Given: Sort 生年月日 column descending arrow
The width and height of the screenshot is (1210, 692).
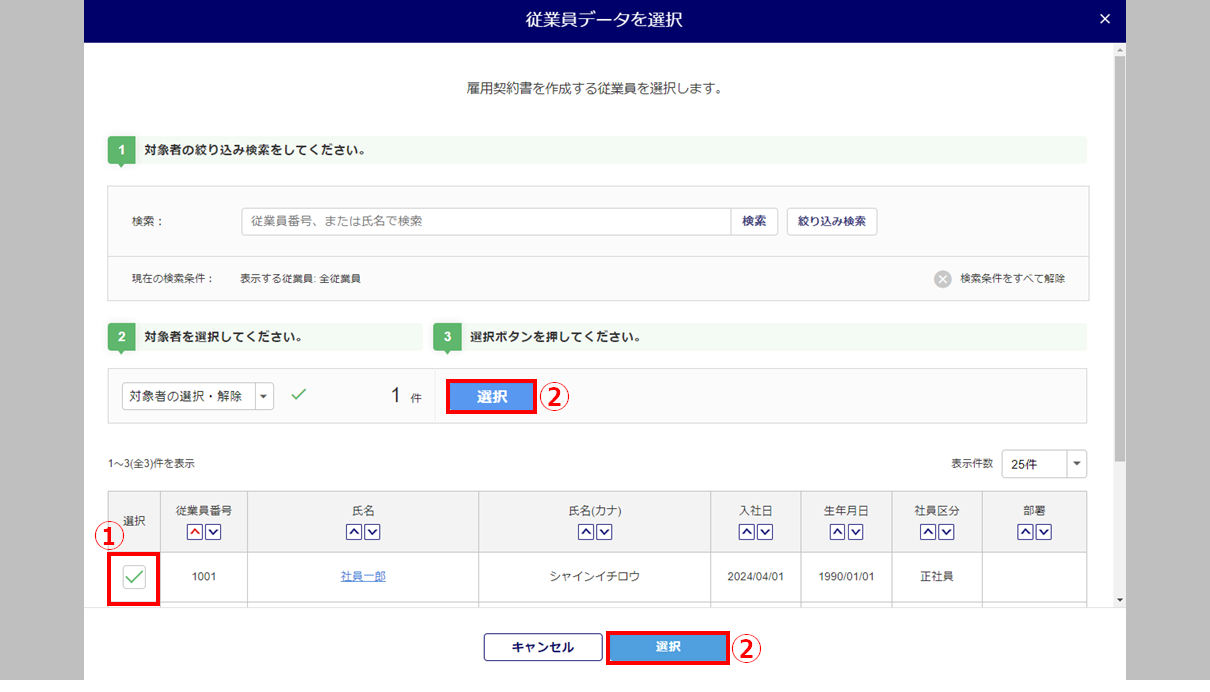Looking at the screenshot, I should [x=856, y=532].
